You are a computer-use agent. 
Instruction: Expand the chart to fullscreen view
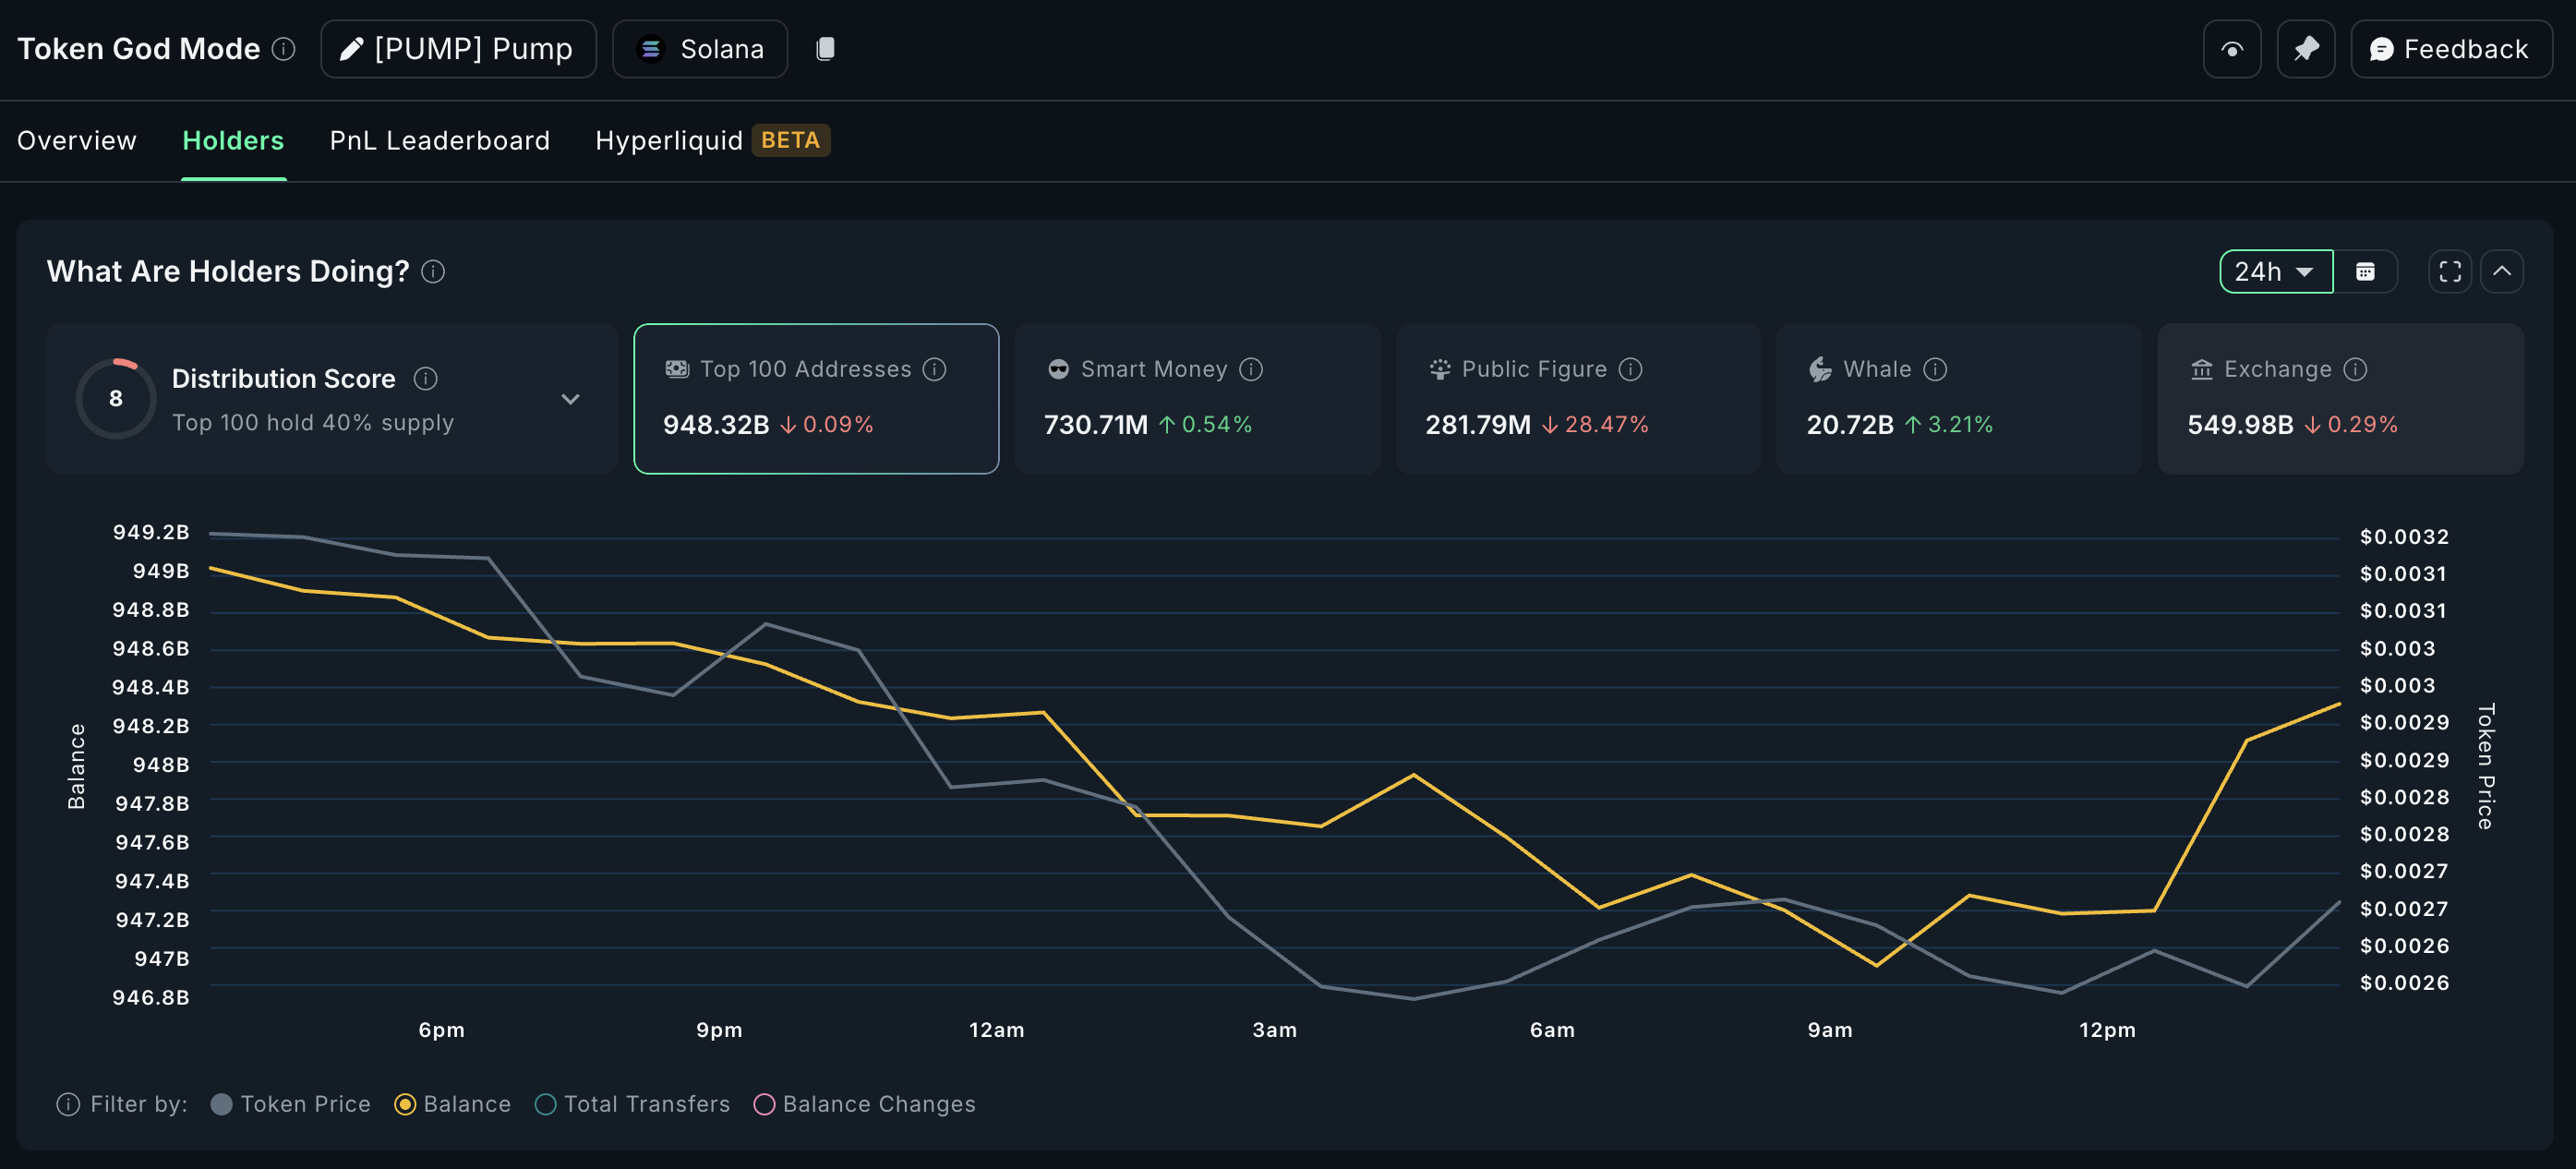(2449, 270)
